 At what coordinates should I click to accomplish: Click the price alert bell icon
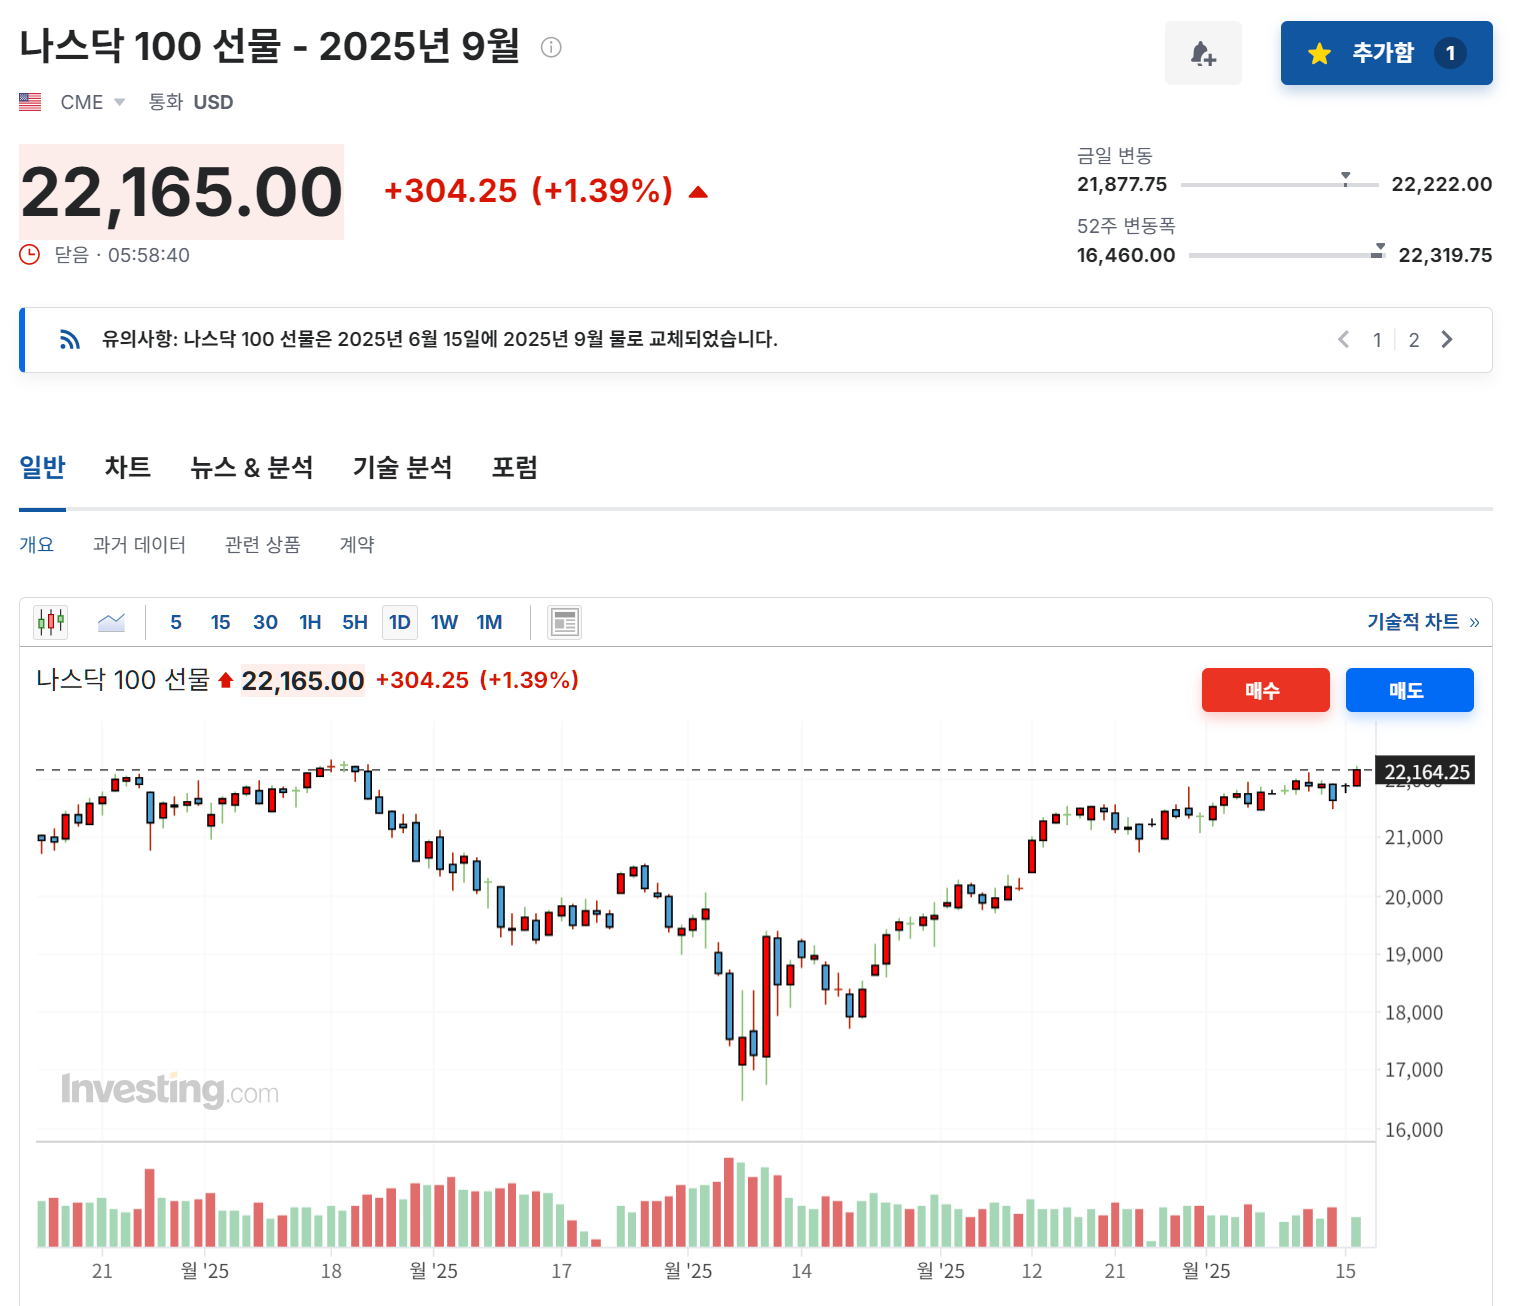click(x=1203, y=53)
